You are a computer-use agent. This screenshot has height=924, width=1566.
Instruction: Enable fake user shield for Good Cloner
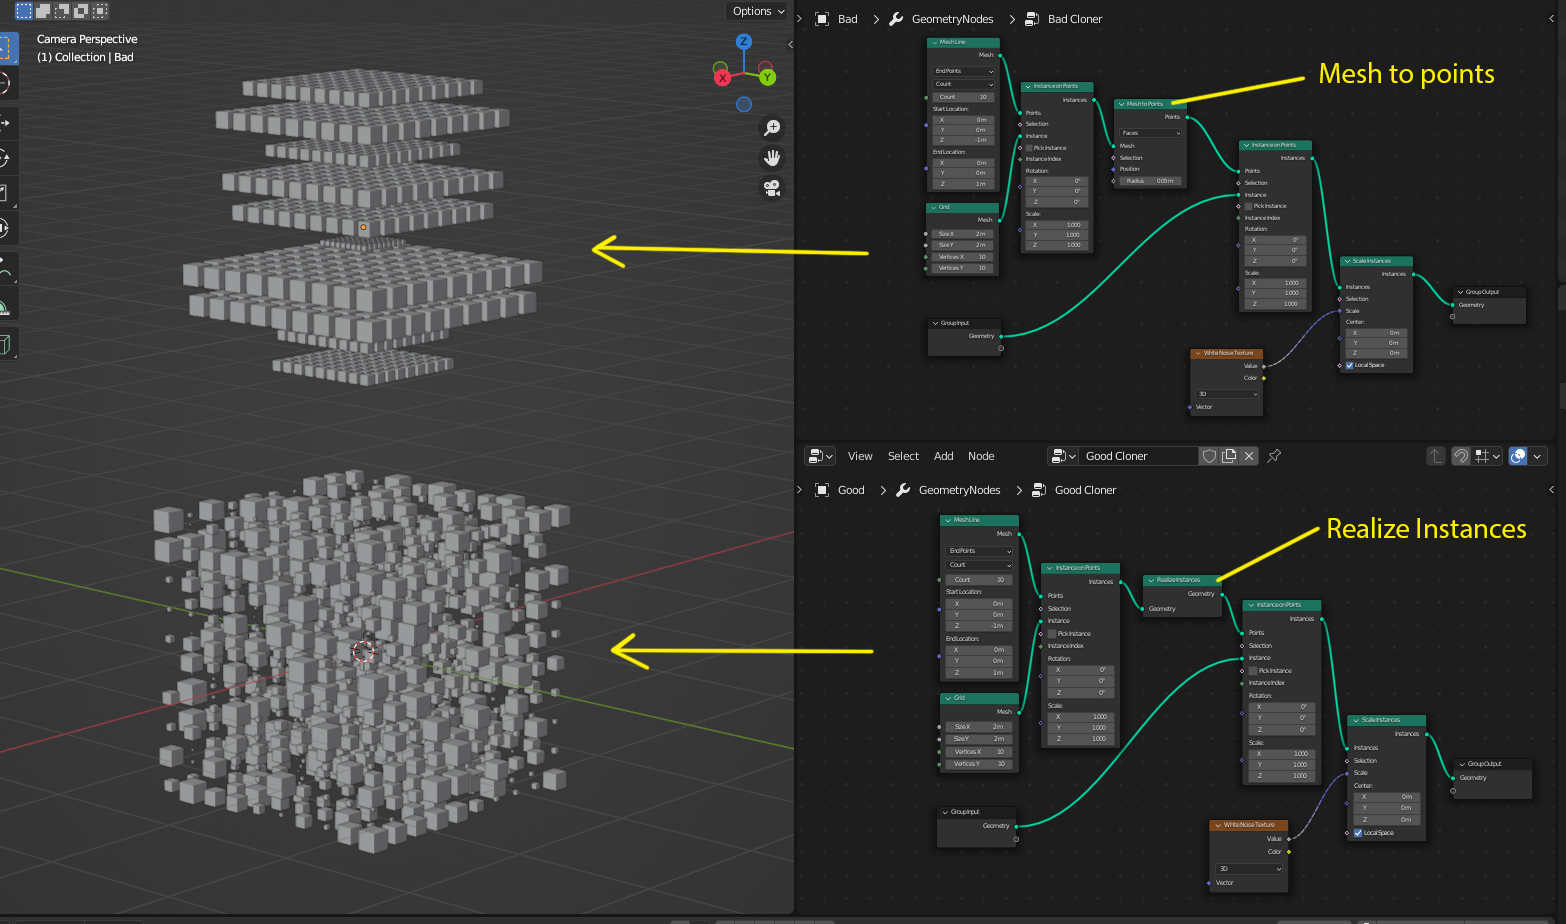coord(1209,456)
